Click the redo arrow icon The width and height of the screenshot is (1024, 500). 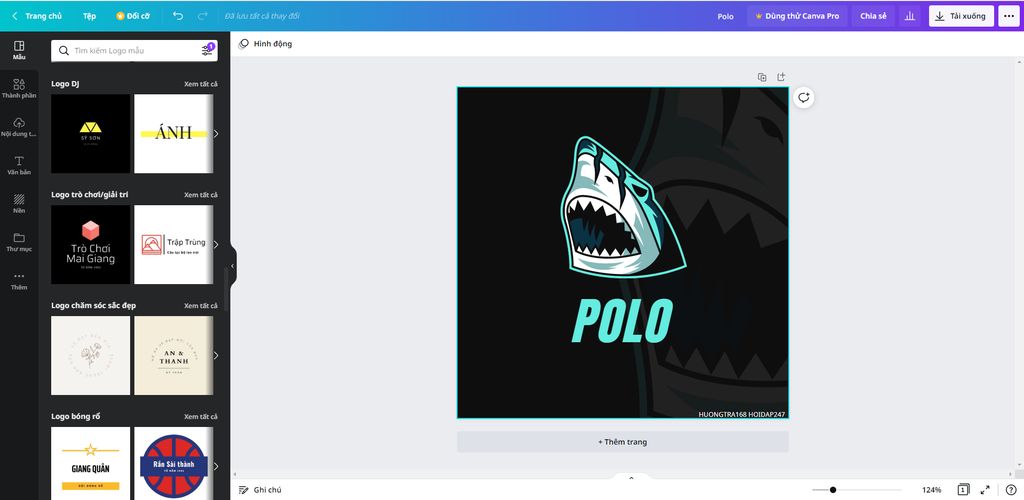pyautogui.click(x=202, y=16)
